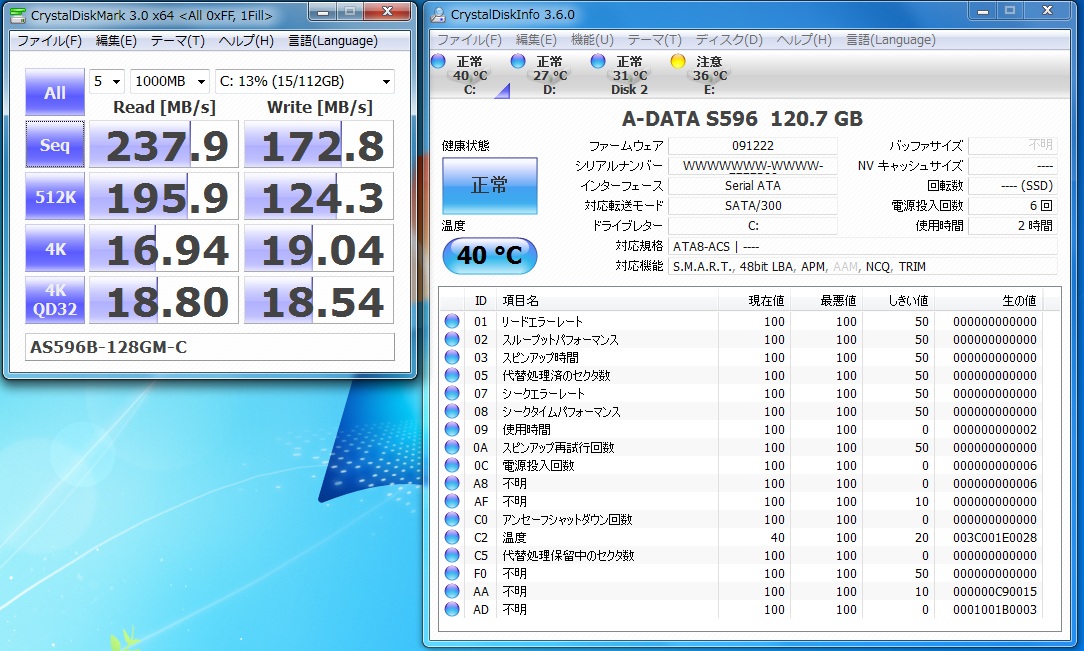Open 言語(Language) menu in CrystalDiskInfo

tap(890, 40)
